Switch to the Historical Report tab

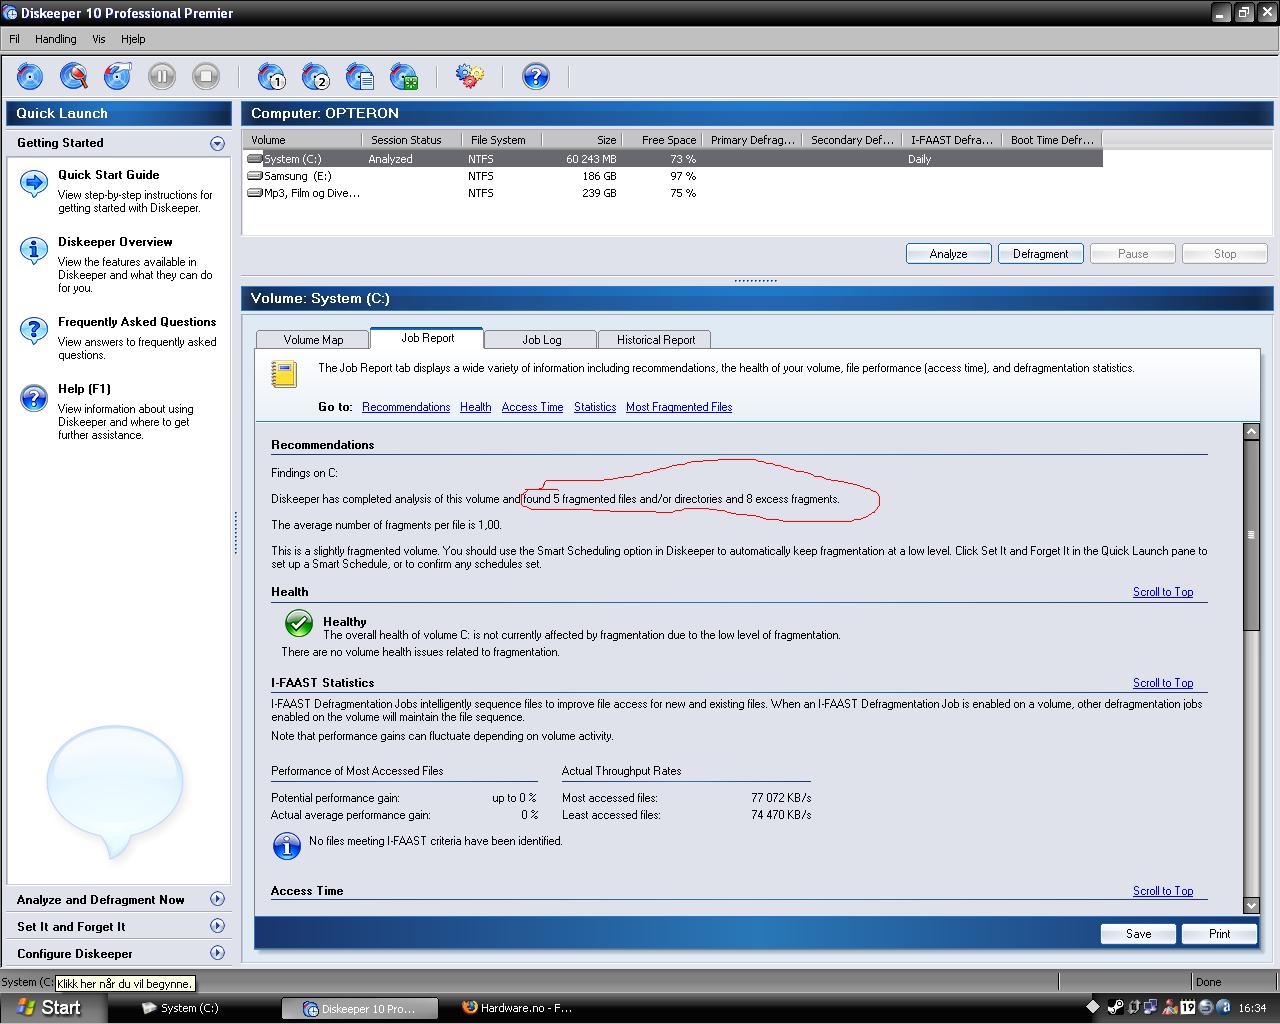pos(656,340)
